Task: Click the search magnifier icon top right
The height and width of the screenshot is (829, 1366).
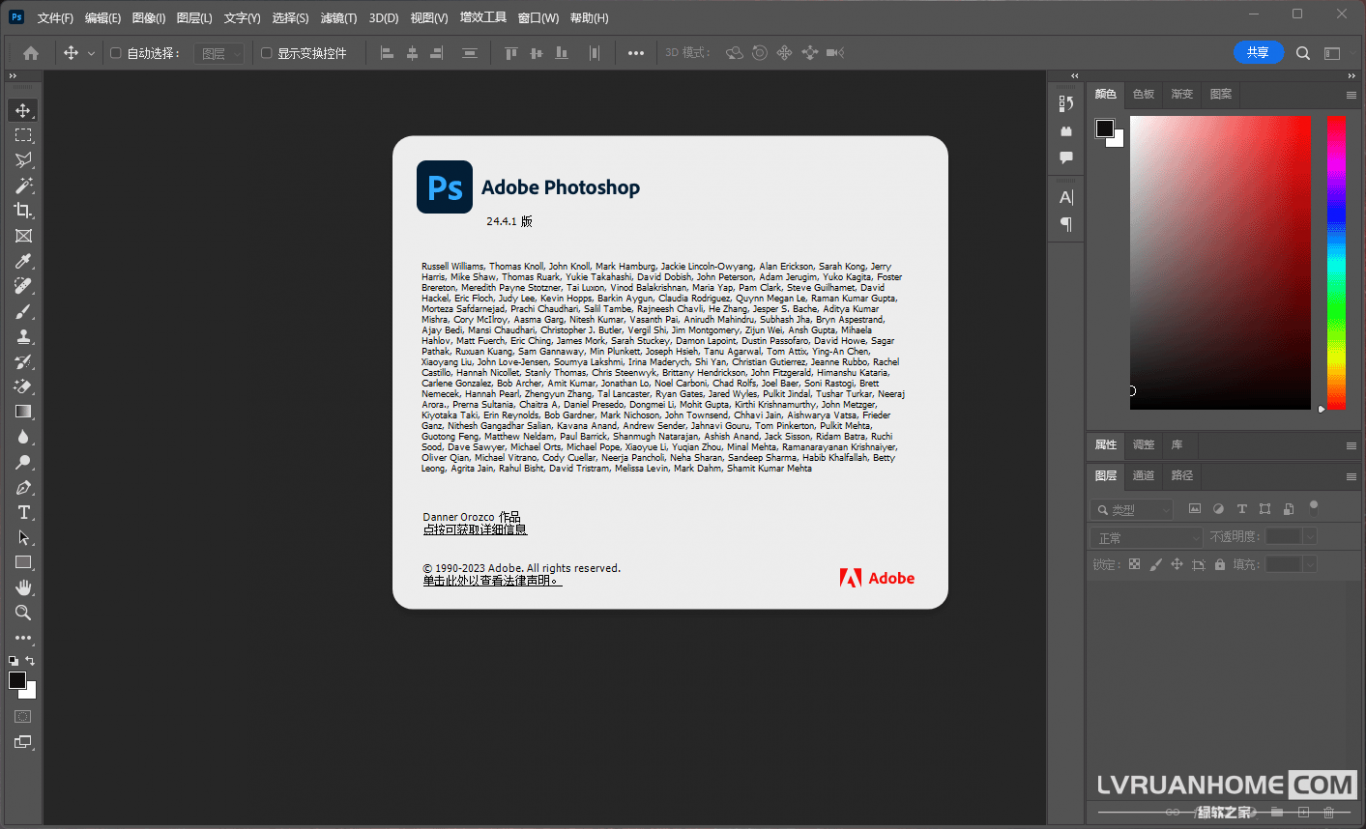Action: pyautogui.click(x=1303, y=53)
